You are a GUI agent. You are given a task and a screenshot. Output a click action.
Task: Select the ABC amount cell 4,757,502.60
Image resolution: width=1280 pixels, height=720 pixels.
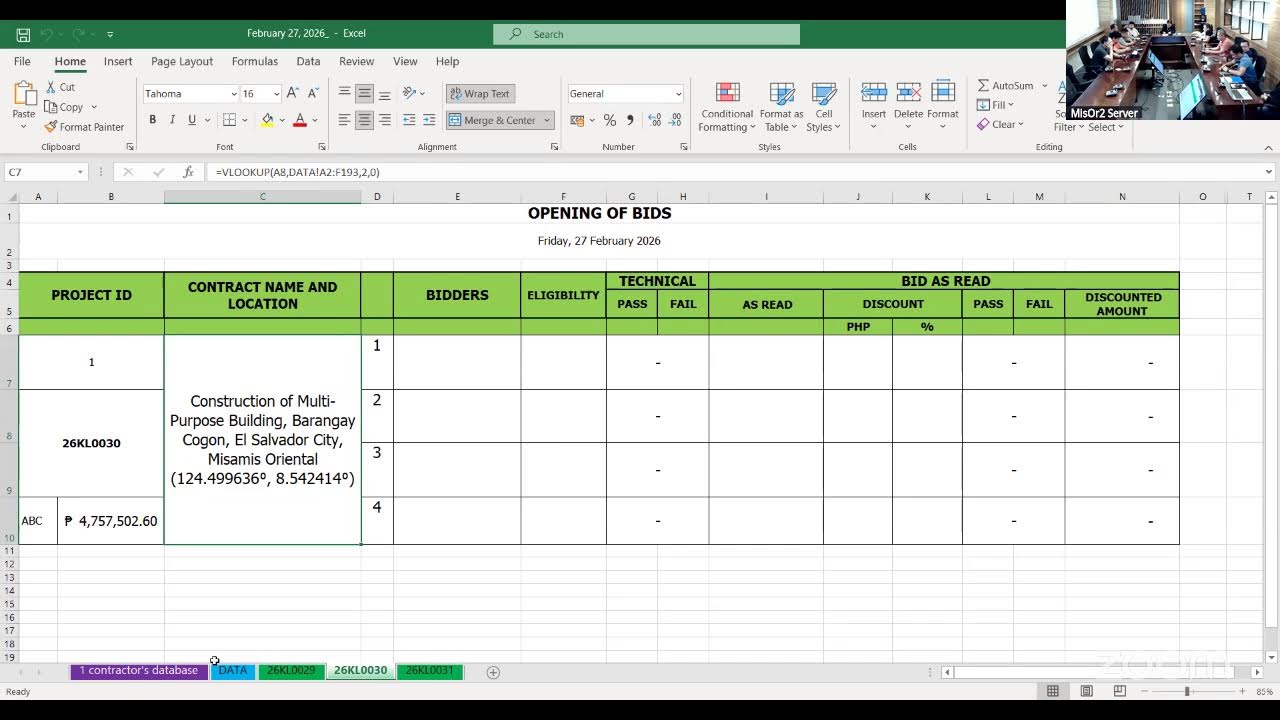tap(111, 521)
